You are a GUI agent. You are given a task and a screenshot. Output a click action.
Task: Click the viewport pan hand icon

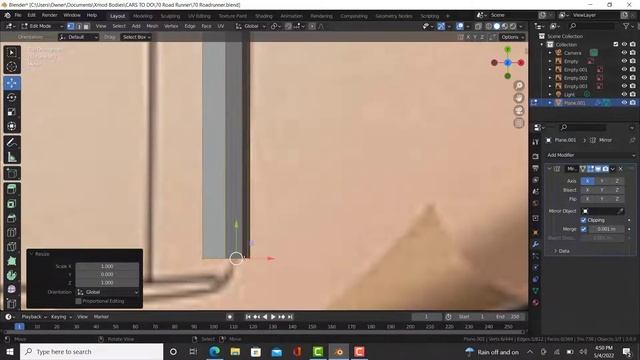coord(519,98)
